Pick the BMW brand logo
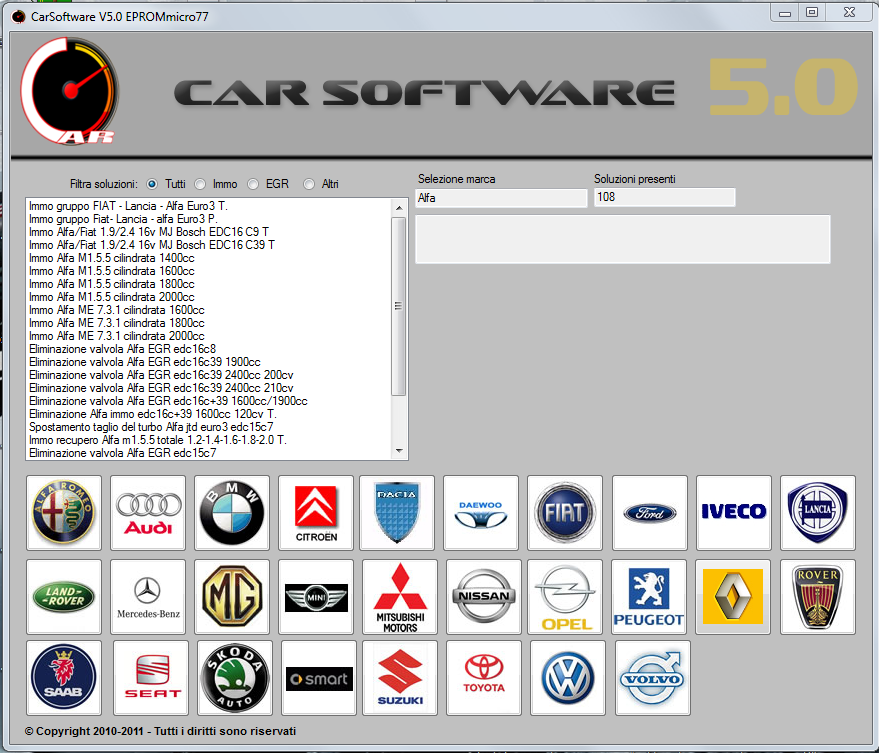This screenshot has width=879, height=753. [232, 512]
